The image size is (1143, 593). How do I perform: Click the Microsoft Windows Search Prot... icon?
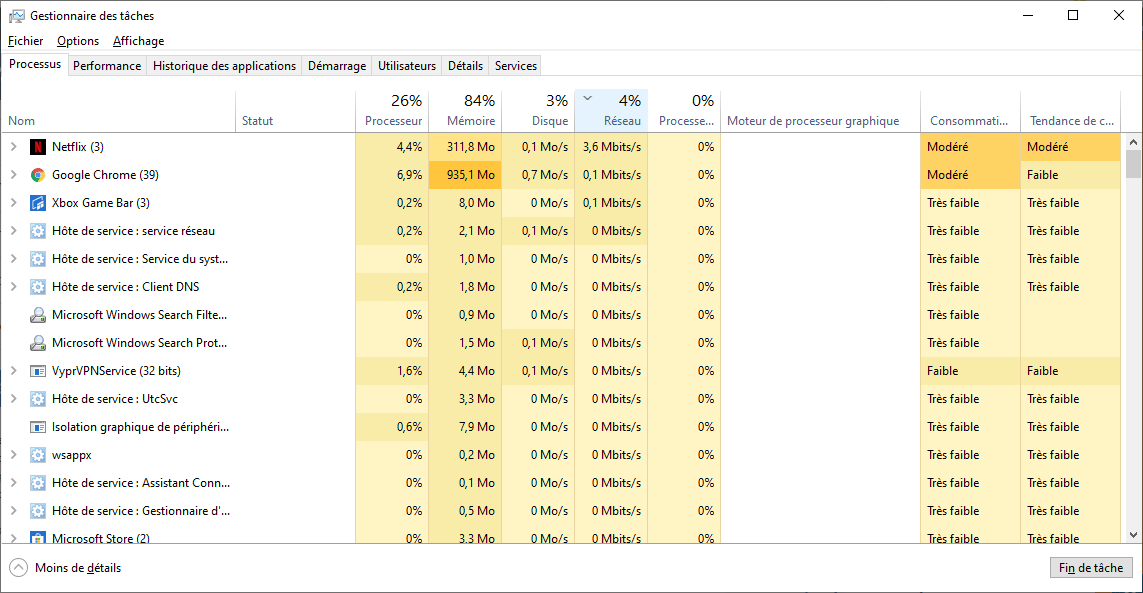38,343
